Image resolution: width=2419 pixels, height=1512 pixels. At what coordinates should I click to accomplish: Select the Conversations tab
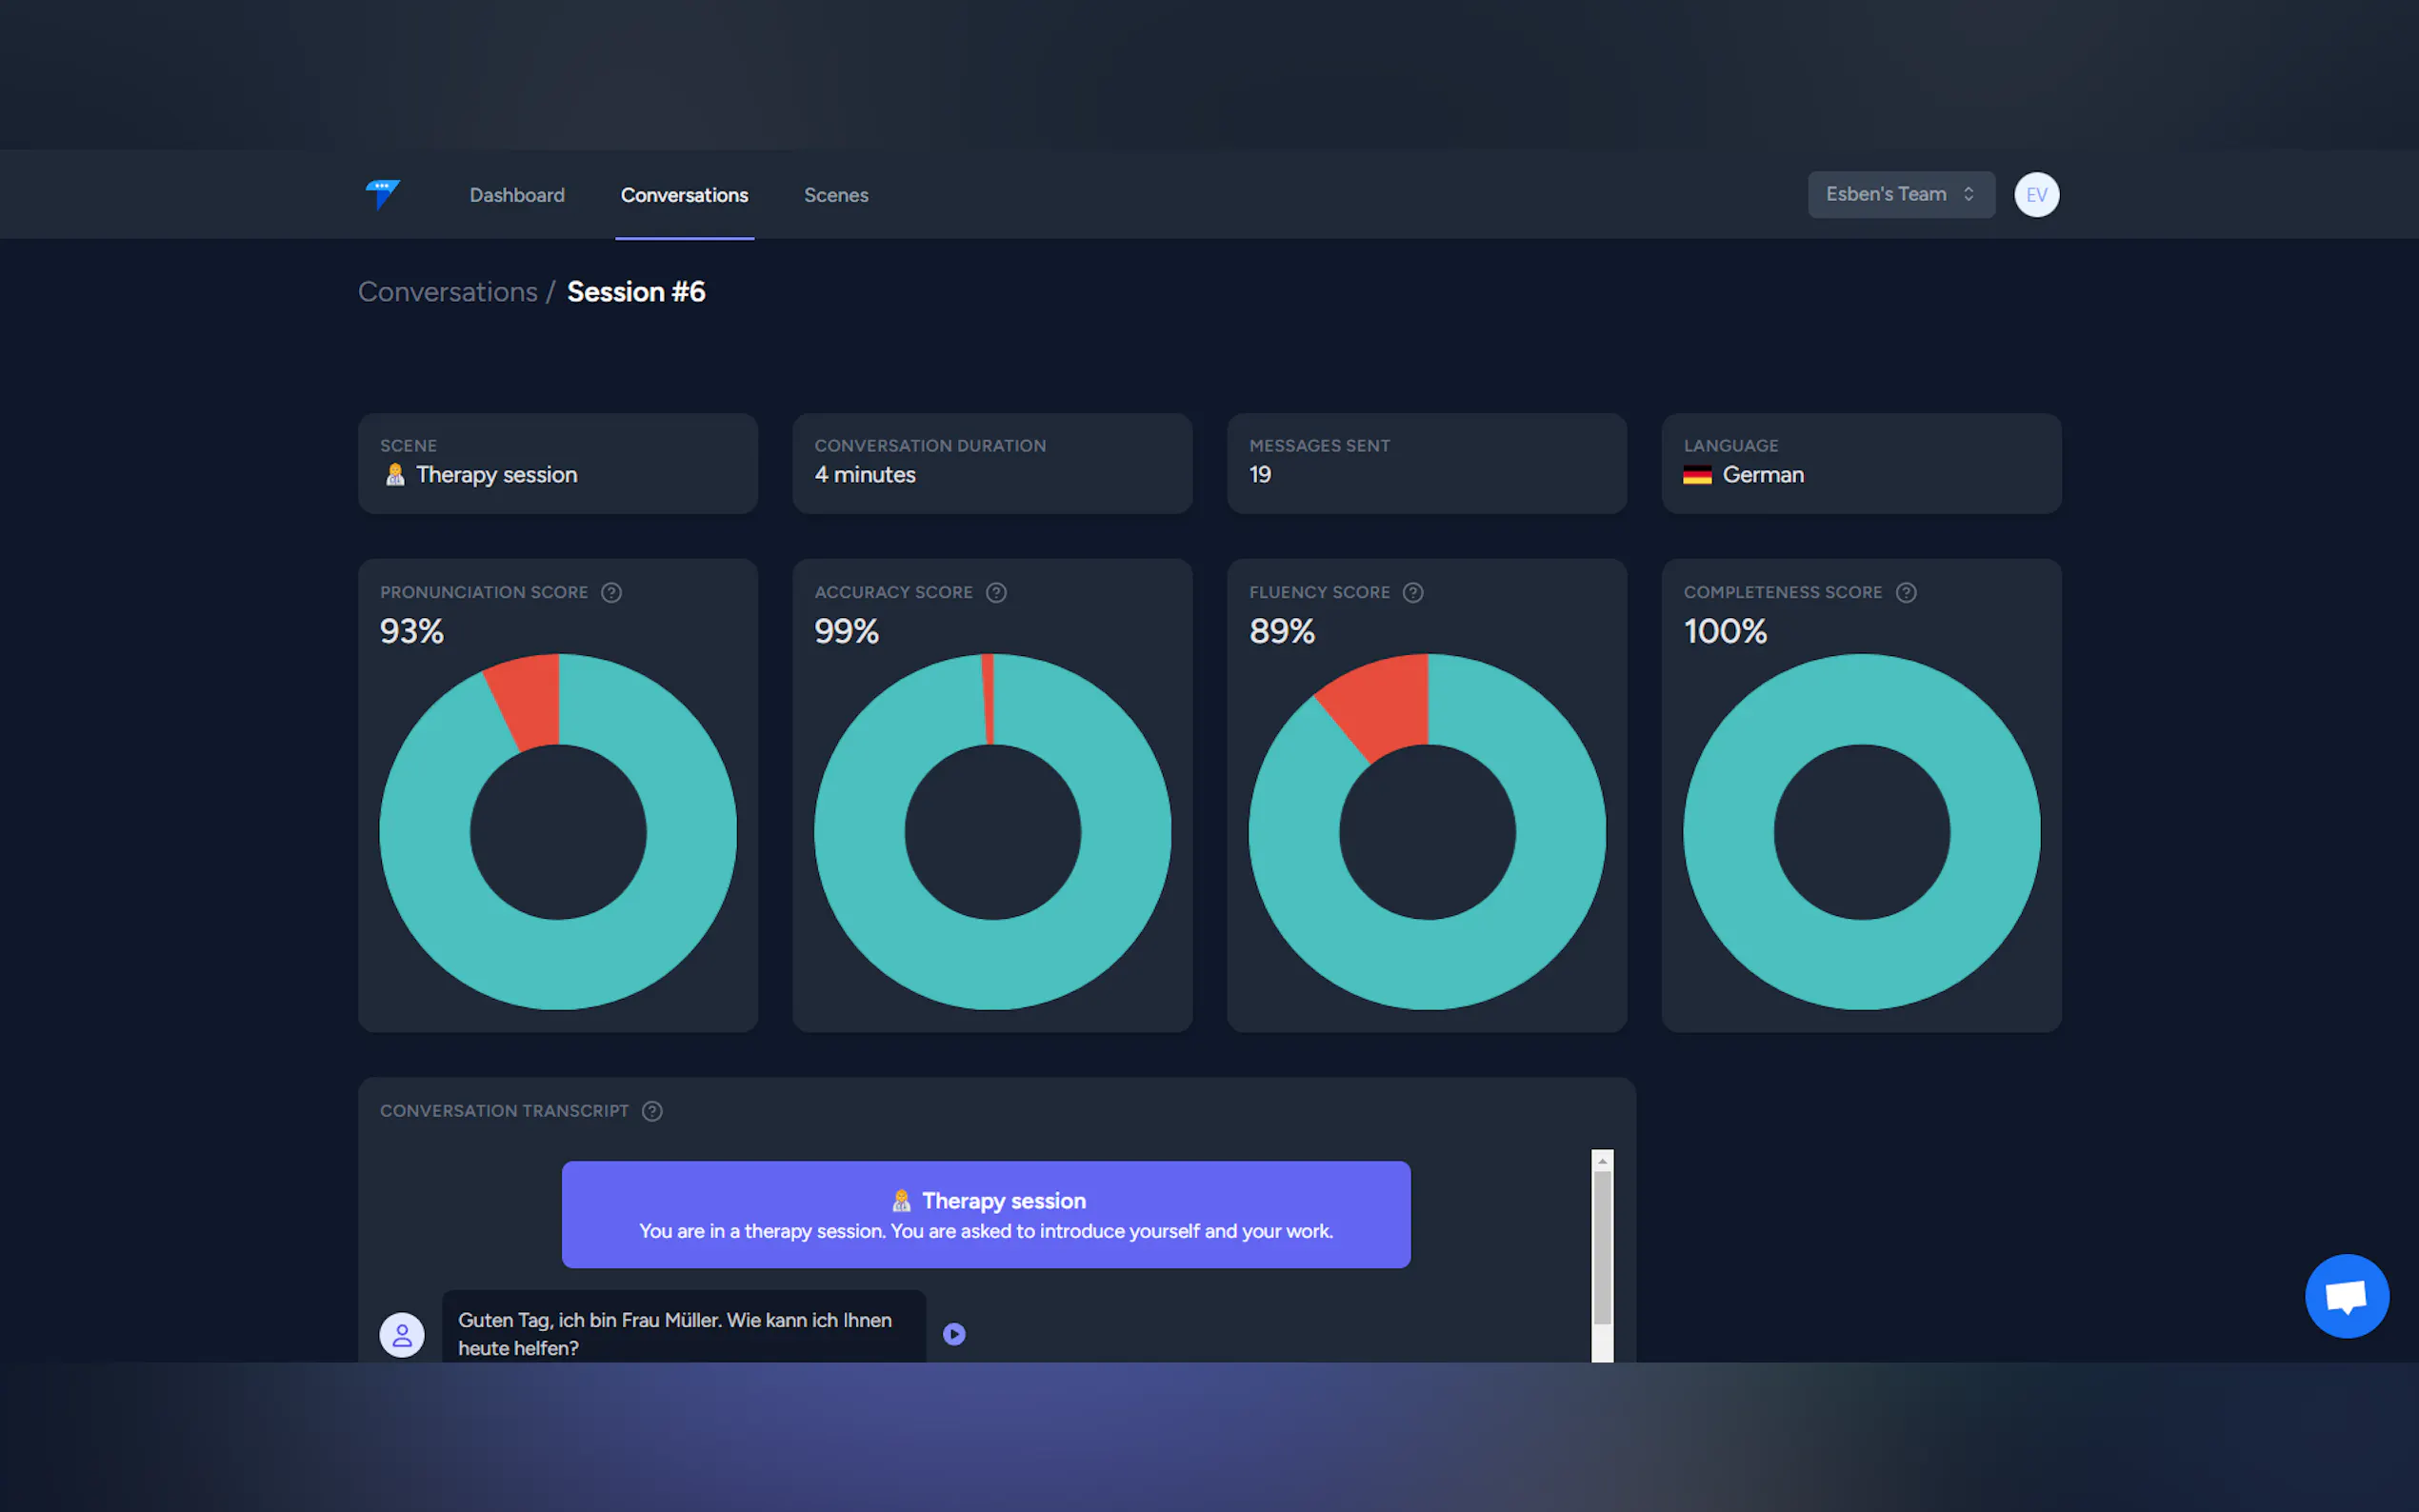[x=684, y=195]
